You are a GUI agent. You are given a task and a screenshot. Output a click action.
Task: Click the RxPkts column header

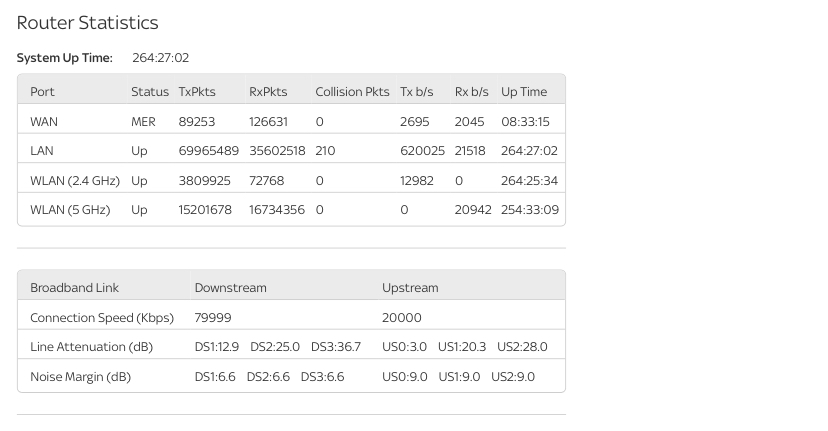268,92
